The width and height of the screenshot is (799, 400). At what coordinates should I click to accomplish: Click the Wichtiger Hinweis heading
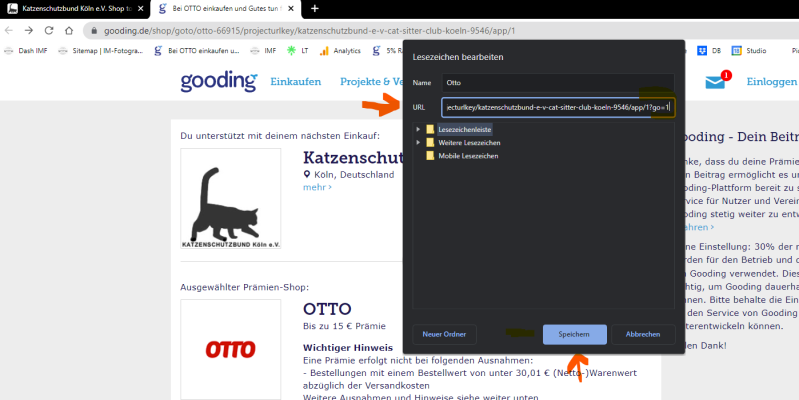348,348
